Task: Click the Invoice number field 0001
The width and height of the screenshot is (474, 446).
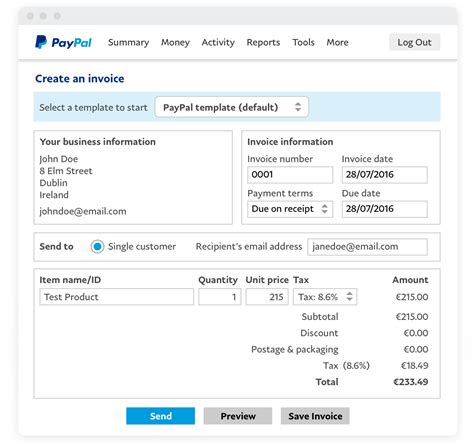Action: pyautogui.click(x=290, y=175)
